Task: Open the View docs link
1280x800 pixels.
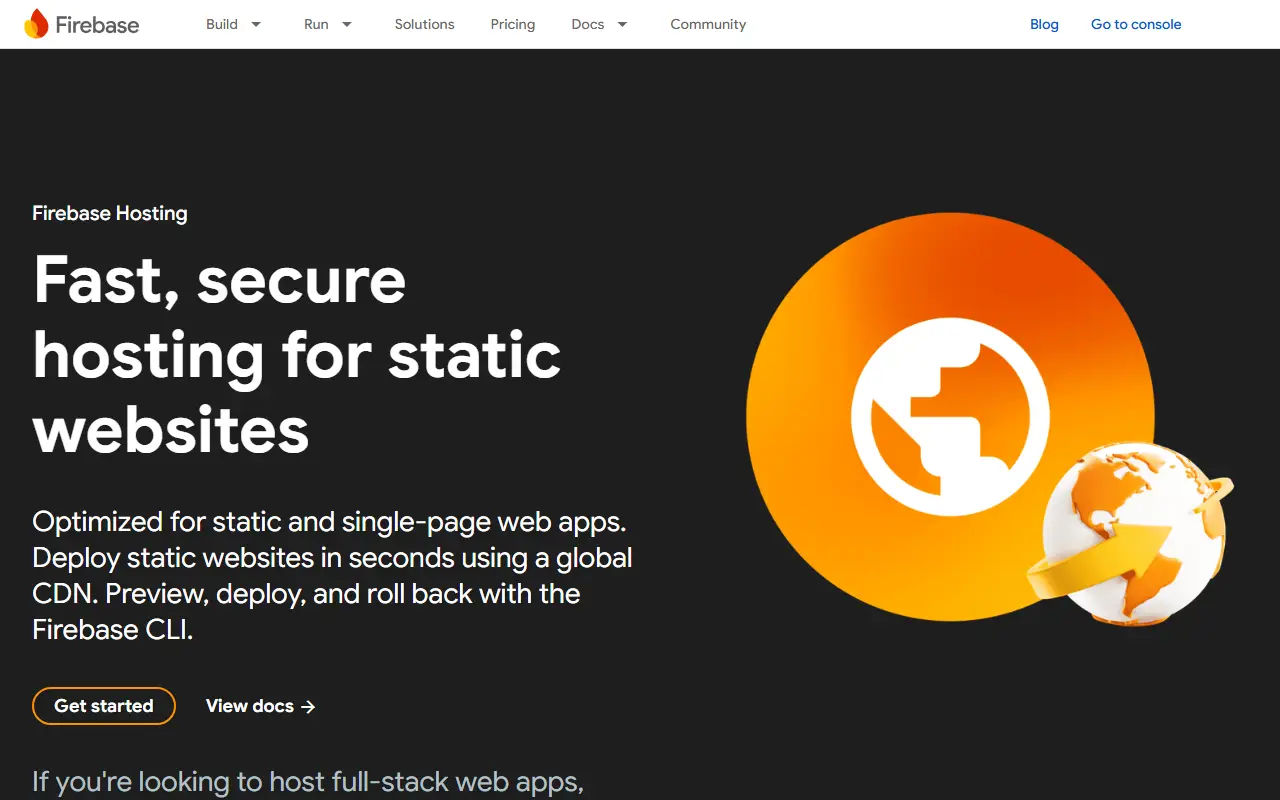Action: click(x=261, y=706)
